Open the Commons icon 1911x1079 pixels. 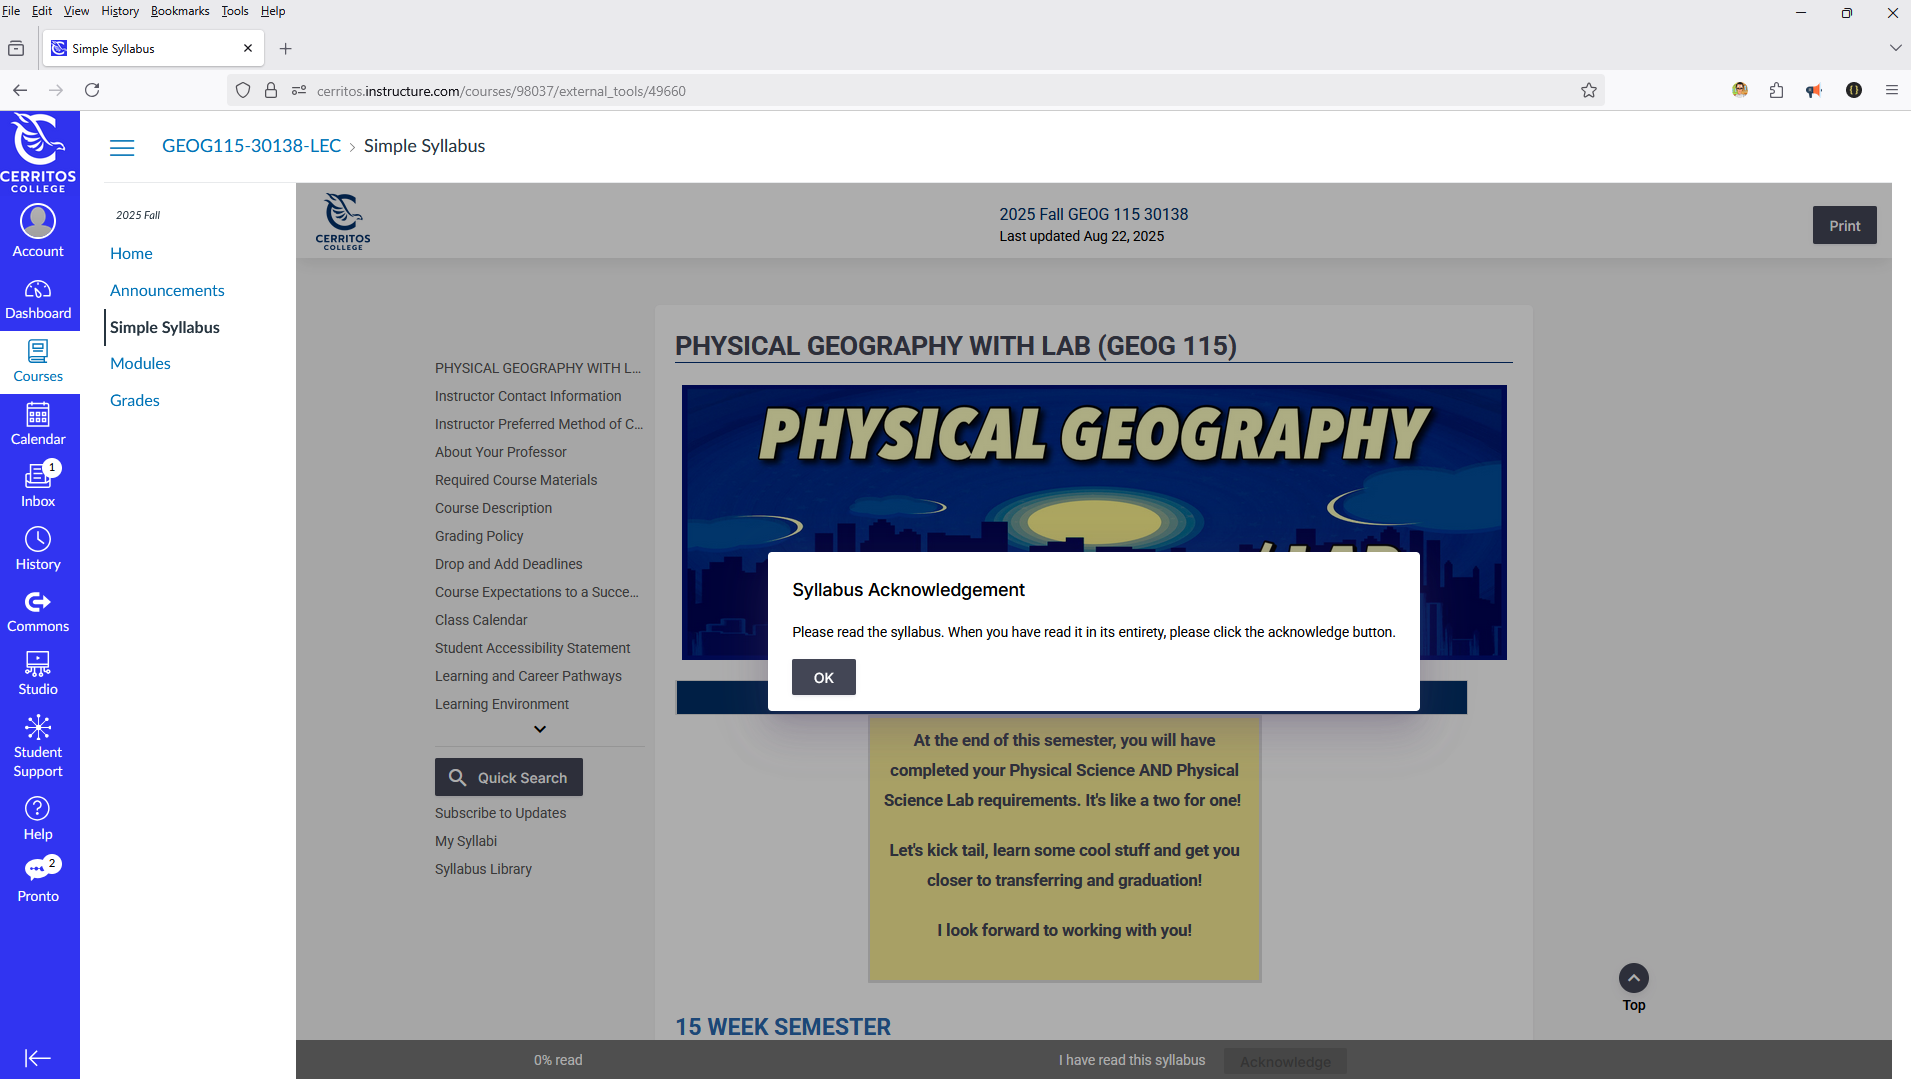(x=38, y=612)
